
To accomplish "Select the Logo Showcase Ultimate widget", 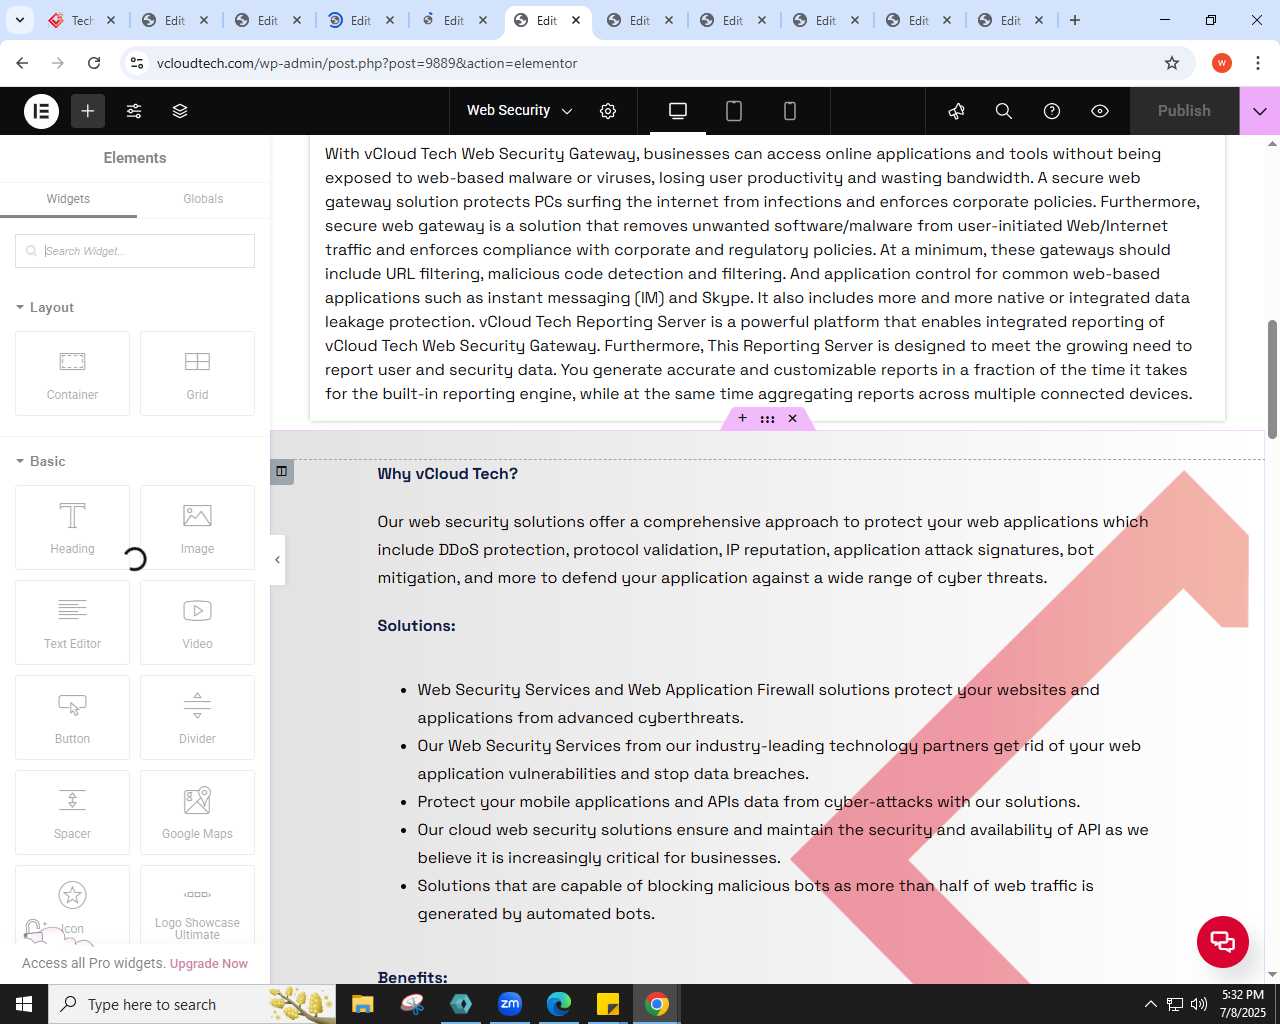I will [197, 905].
